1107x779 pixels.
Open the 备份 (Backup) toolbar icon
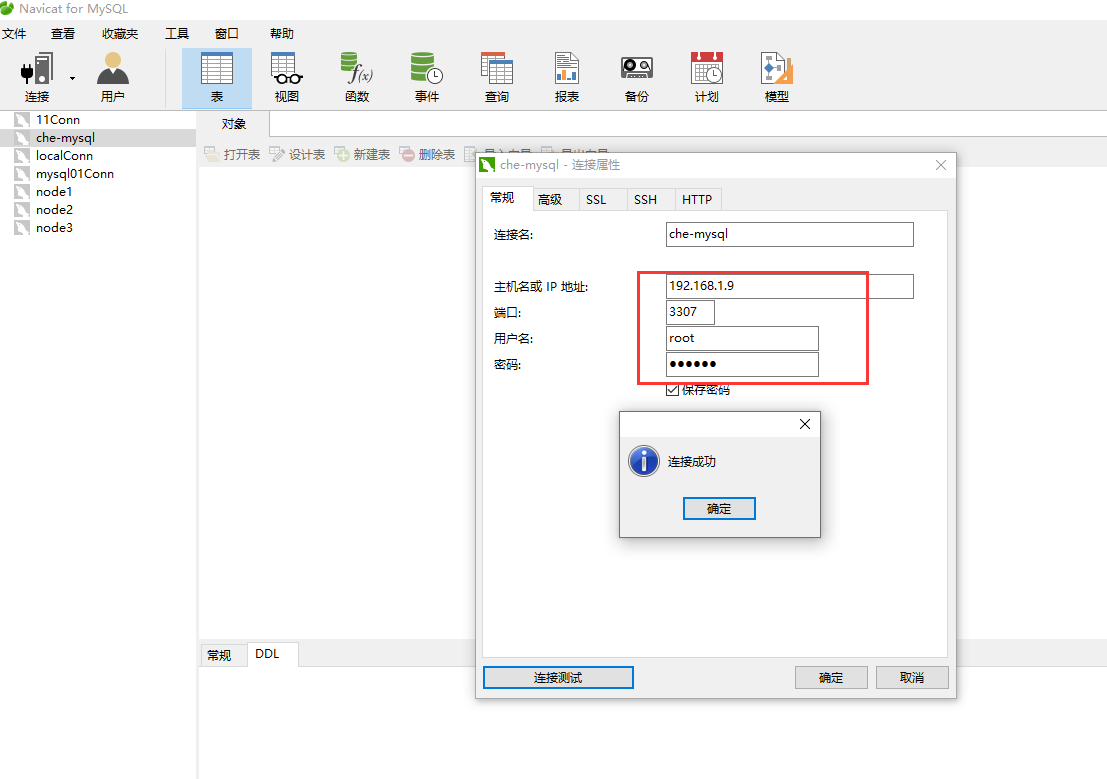[637, 78]
